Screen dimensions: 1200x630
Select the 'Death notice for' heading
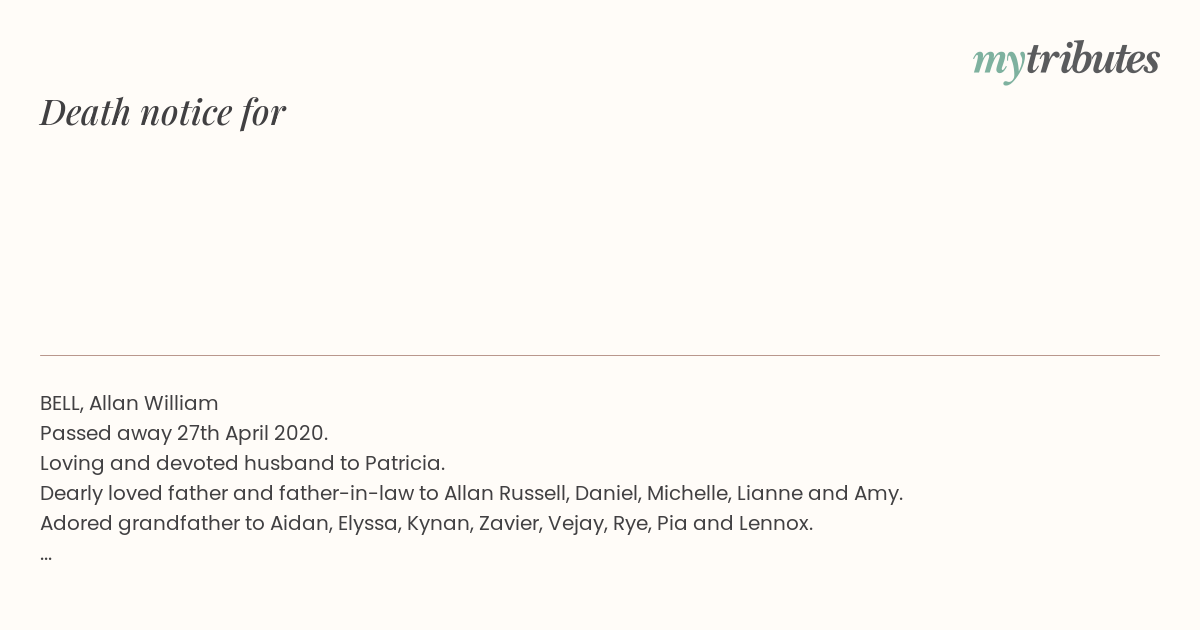[163, 112]
